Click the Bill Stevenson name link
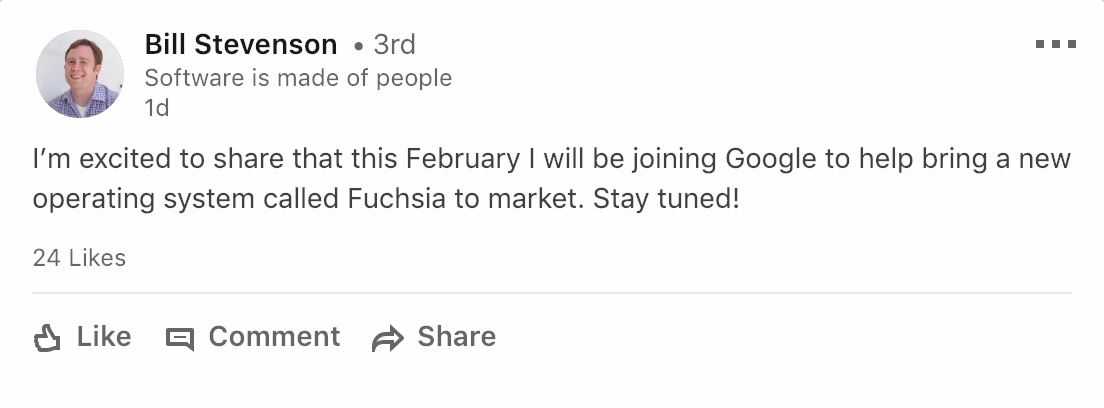The height and width of the screenshot is (408, 1104). 241,45
